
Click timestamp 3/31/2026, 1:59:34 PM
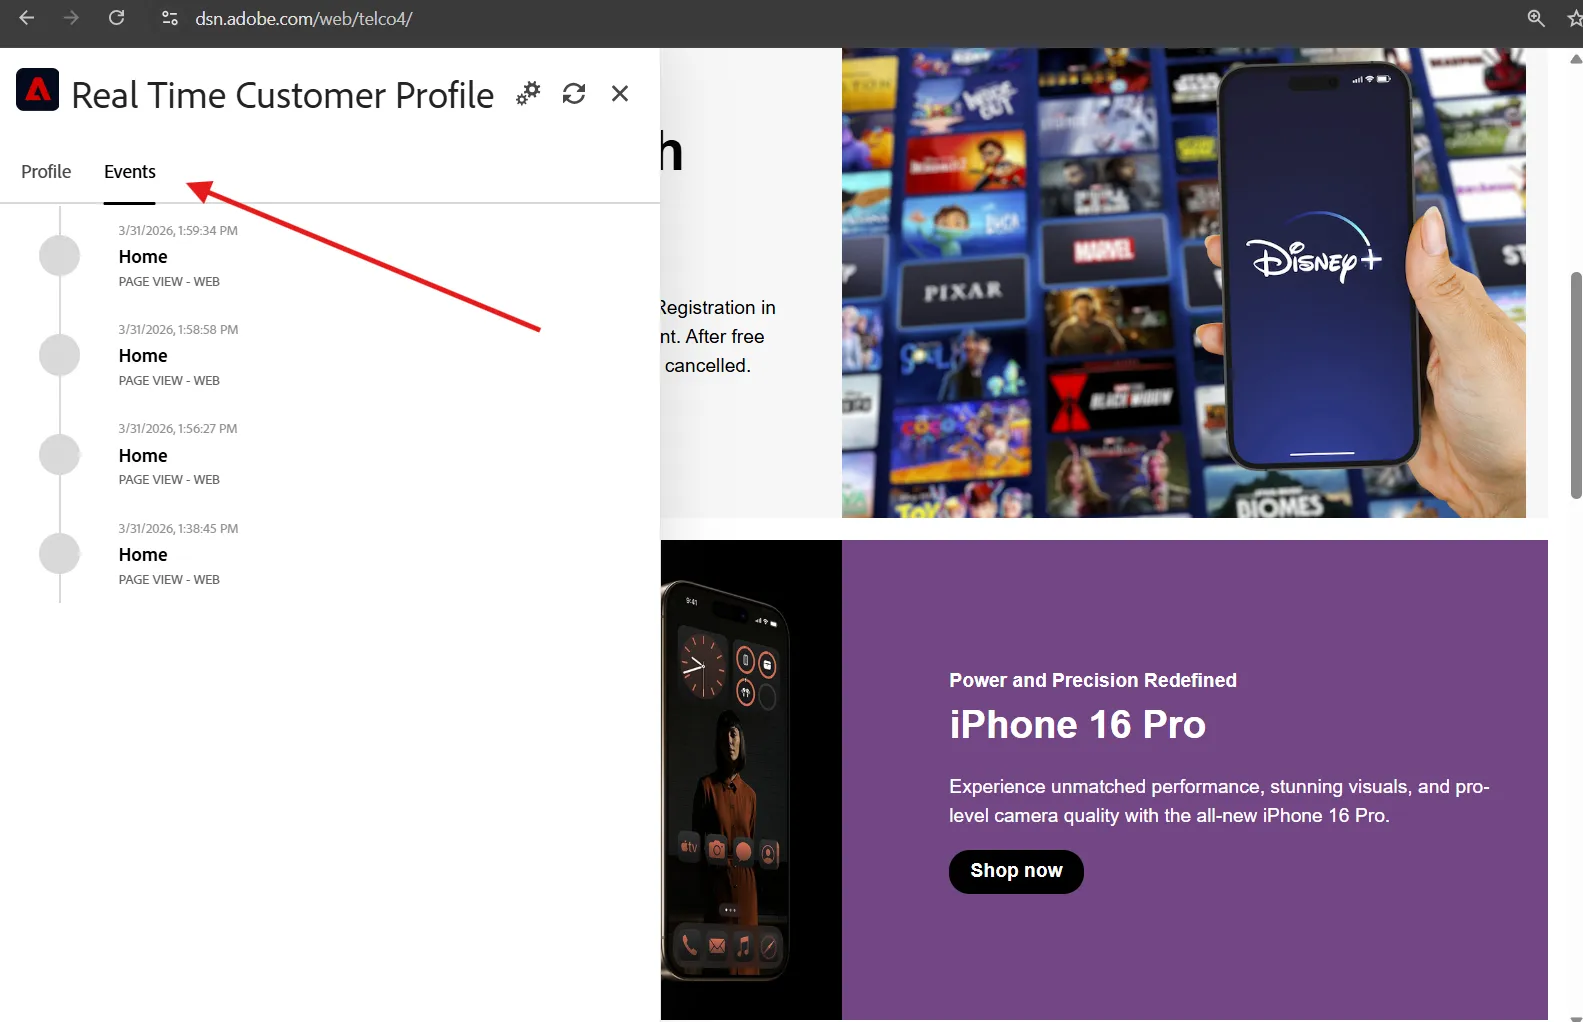tap(178, 231)
